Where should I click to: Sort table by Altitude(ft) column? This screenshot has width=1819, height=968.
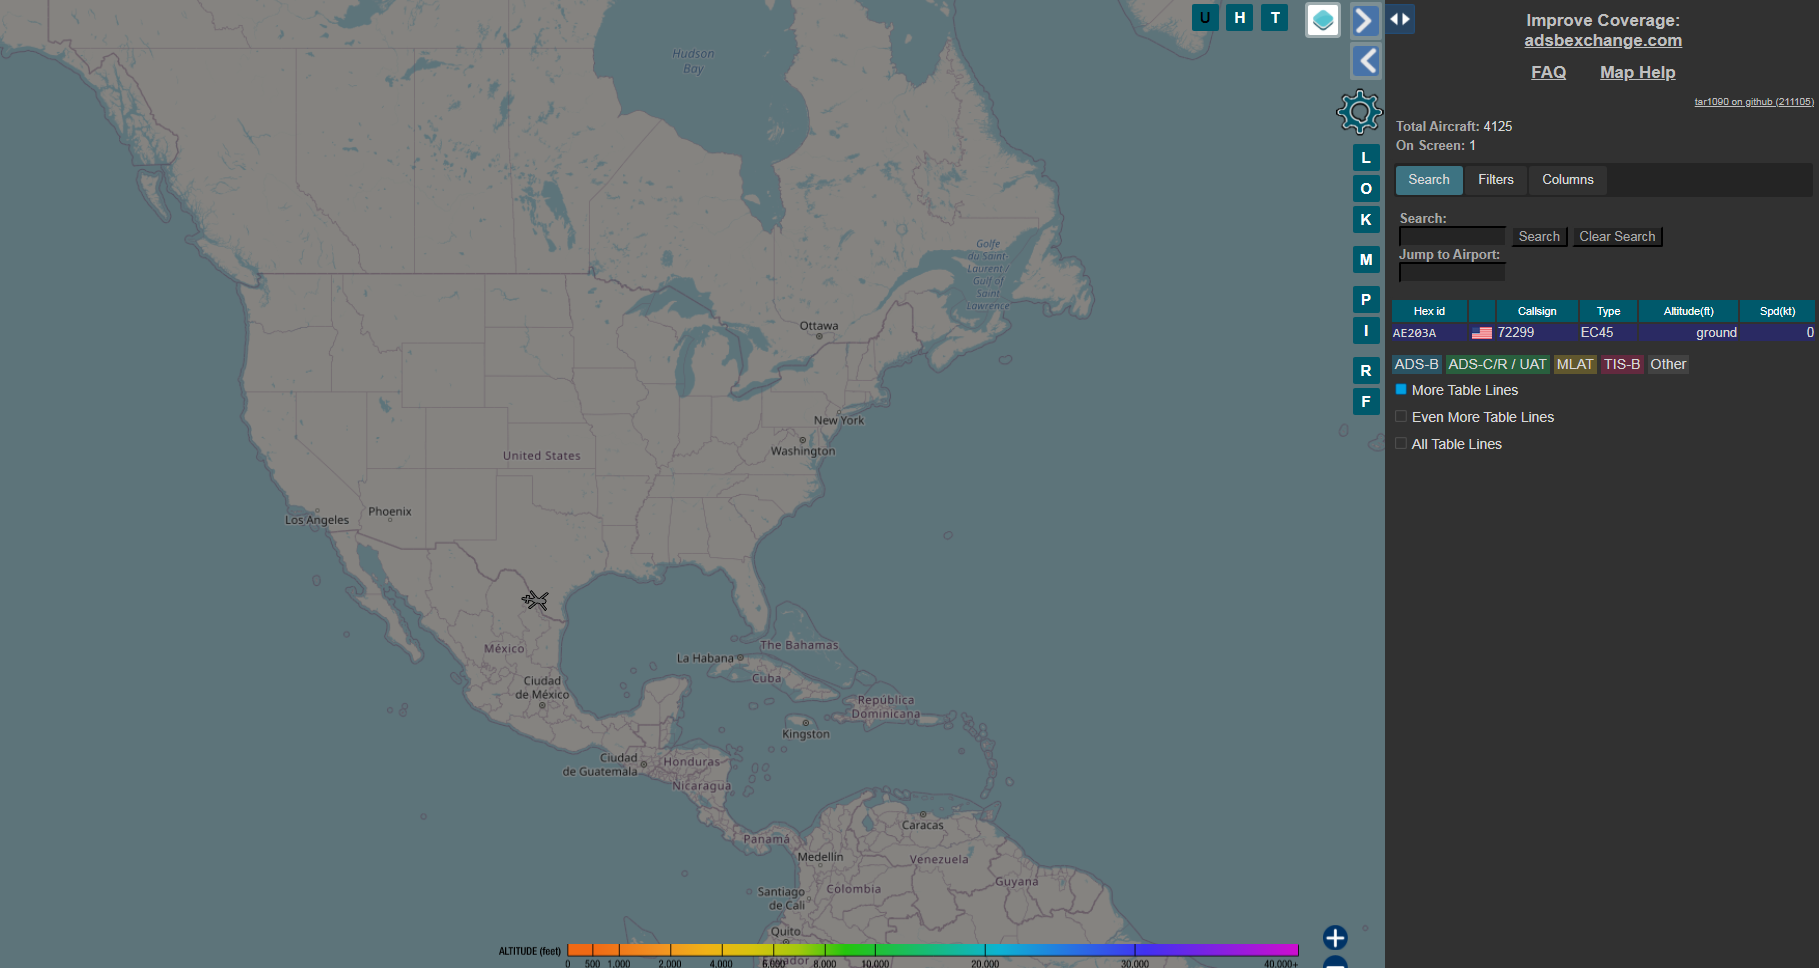click(x=1688, y=311)
